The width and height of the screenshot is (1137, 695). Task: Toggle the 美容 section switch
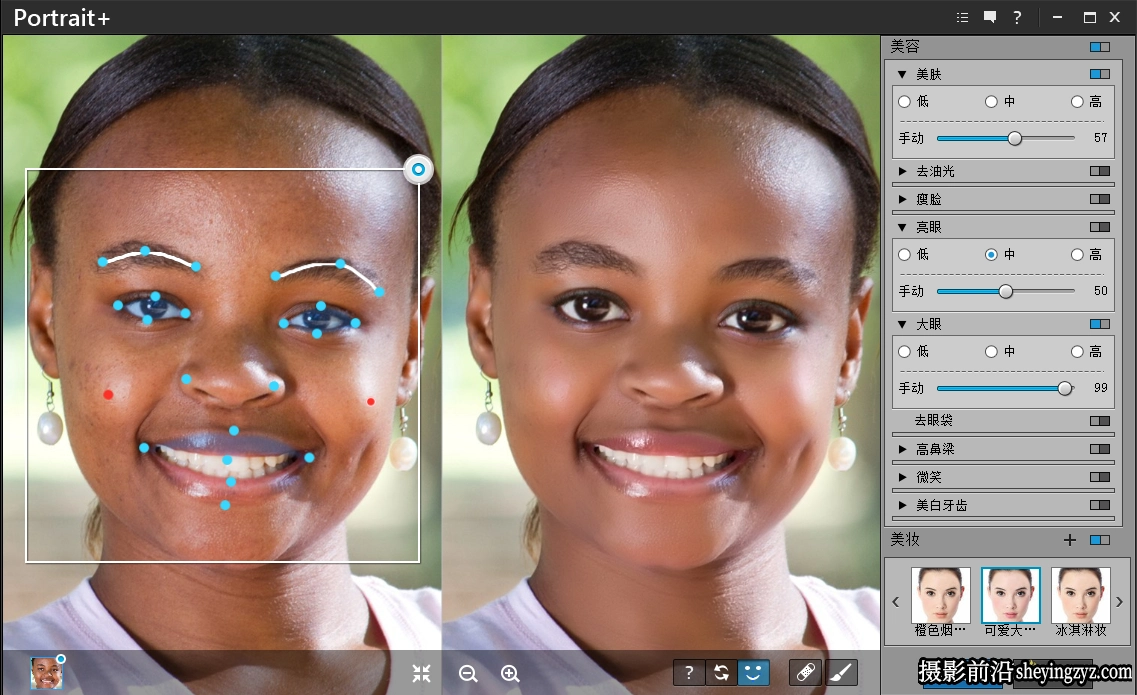(1099, 47)
